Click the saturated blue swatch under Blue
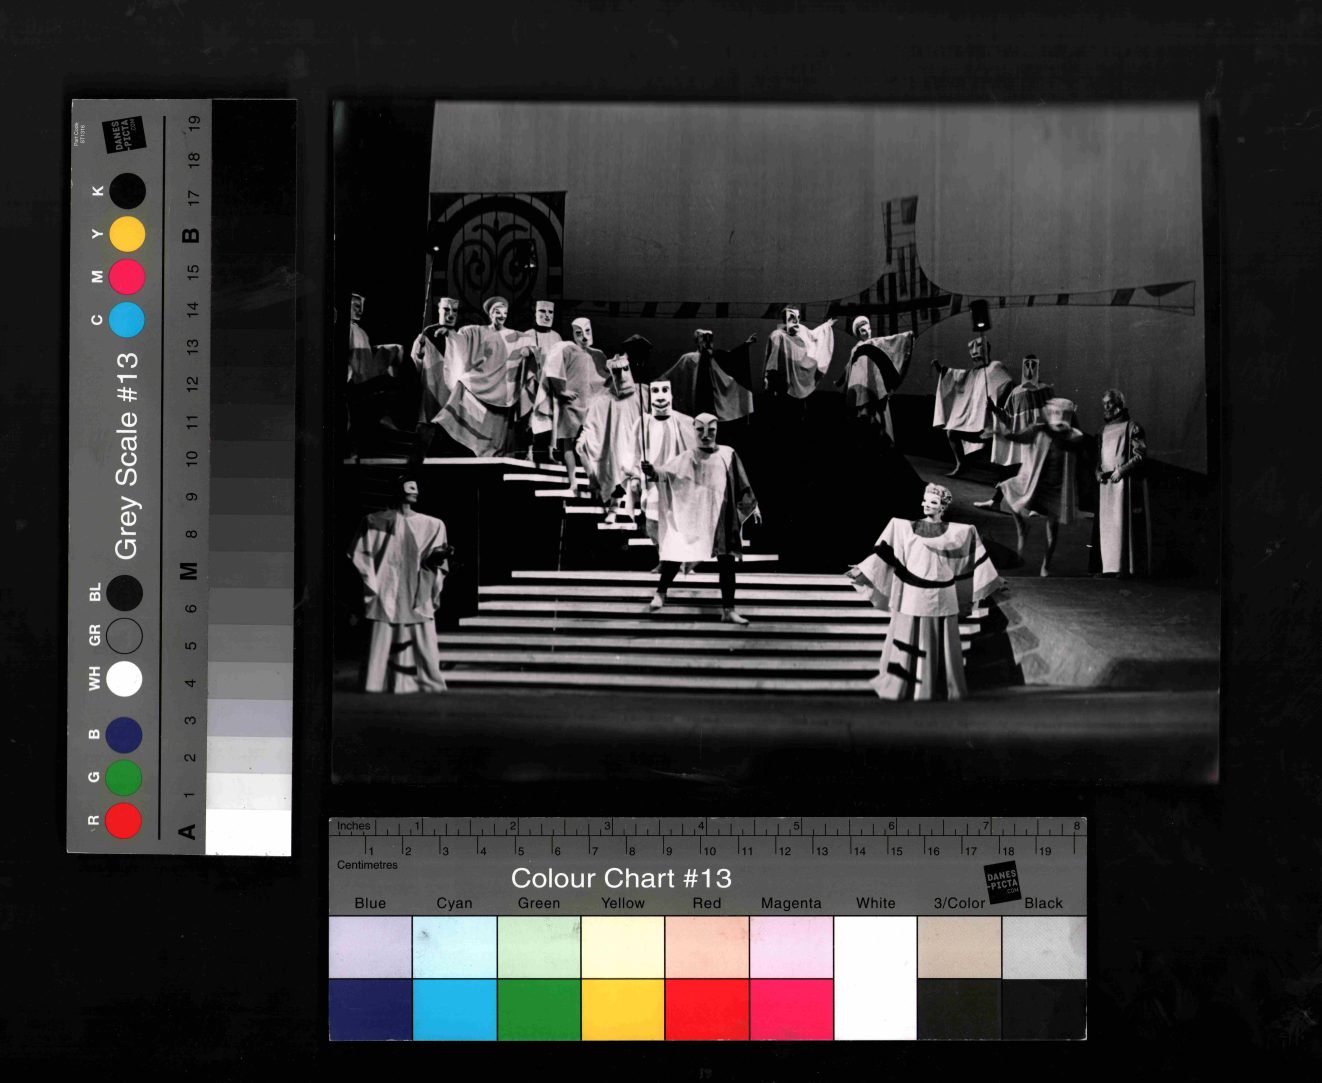The image size is (1322, 1083). [x=370, y=1009]
